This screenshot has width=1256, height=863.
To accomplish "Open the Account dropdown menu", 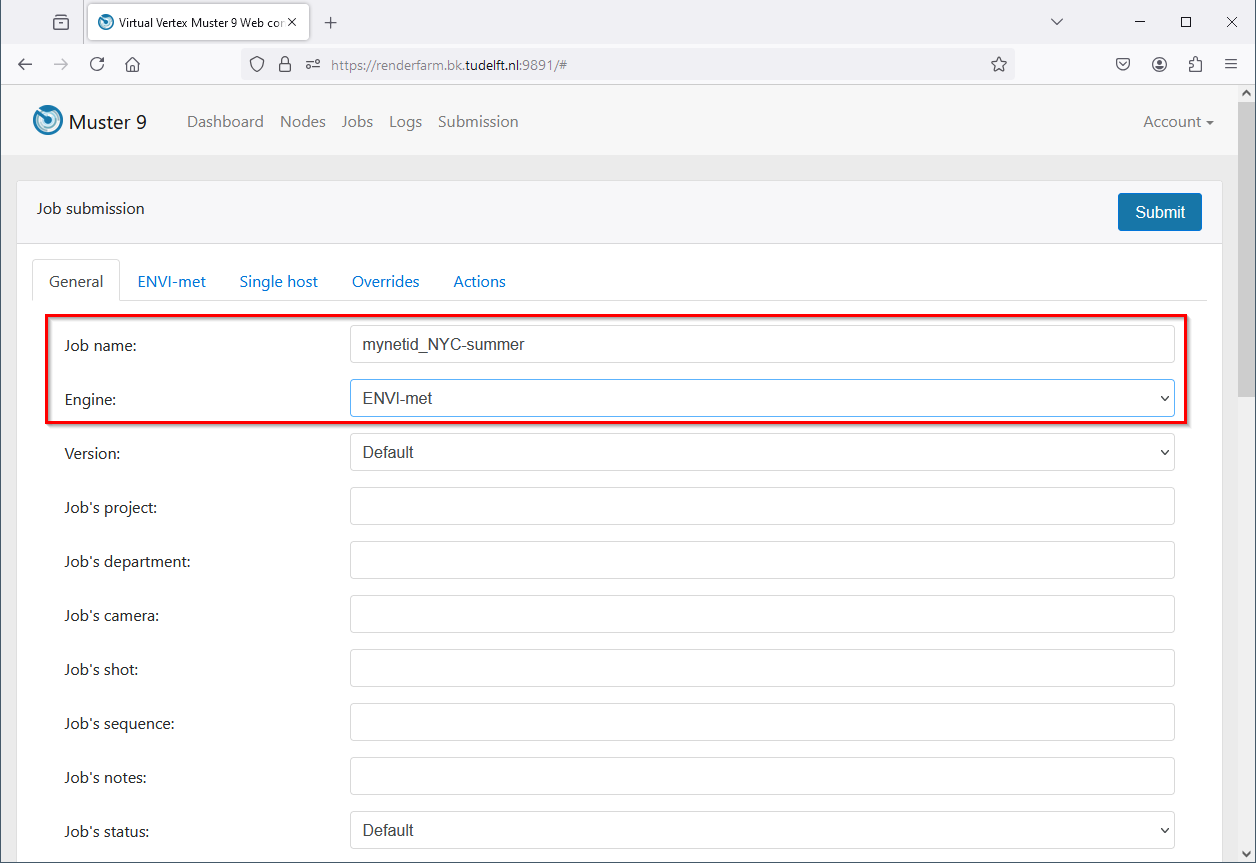I will coord(1177,122).
